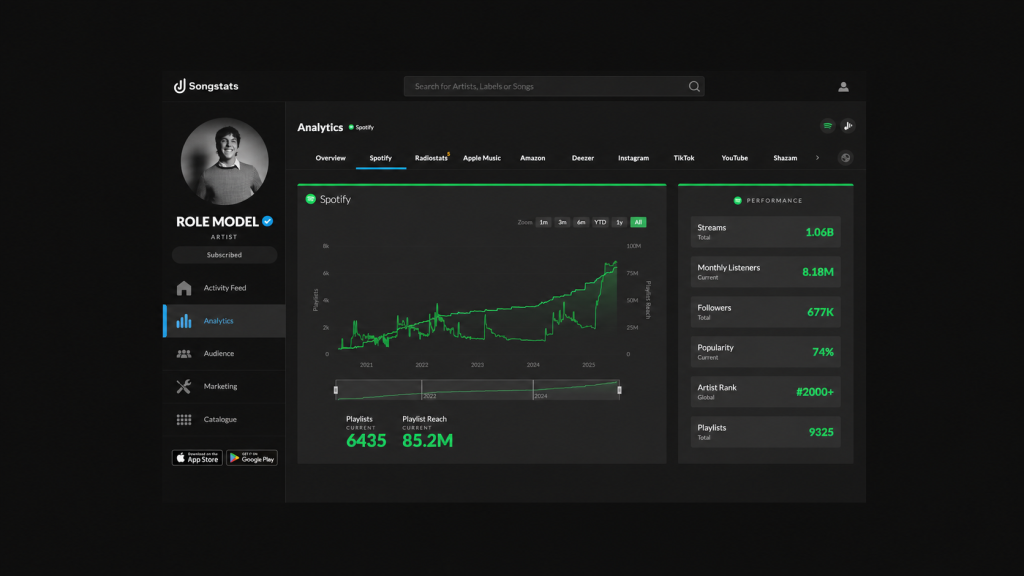Viewport: 1024px width, 576px height.
Task: Open the Instagram tab
Action: [633, 158]
